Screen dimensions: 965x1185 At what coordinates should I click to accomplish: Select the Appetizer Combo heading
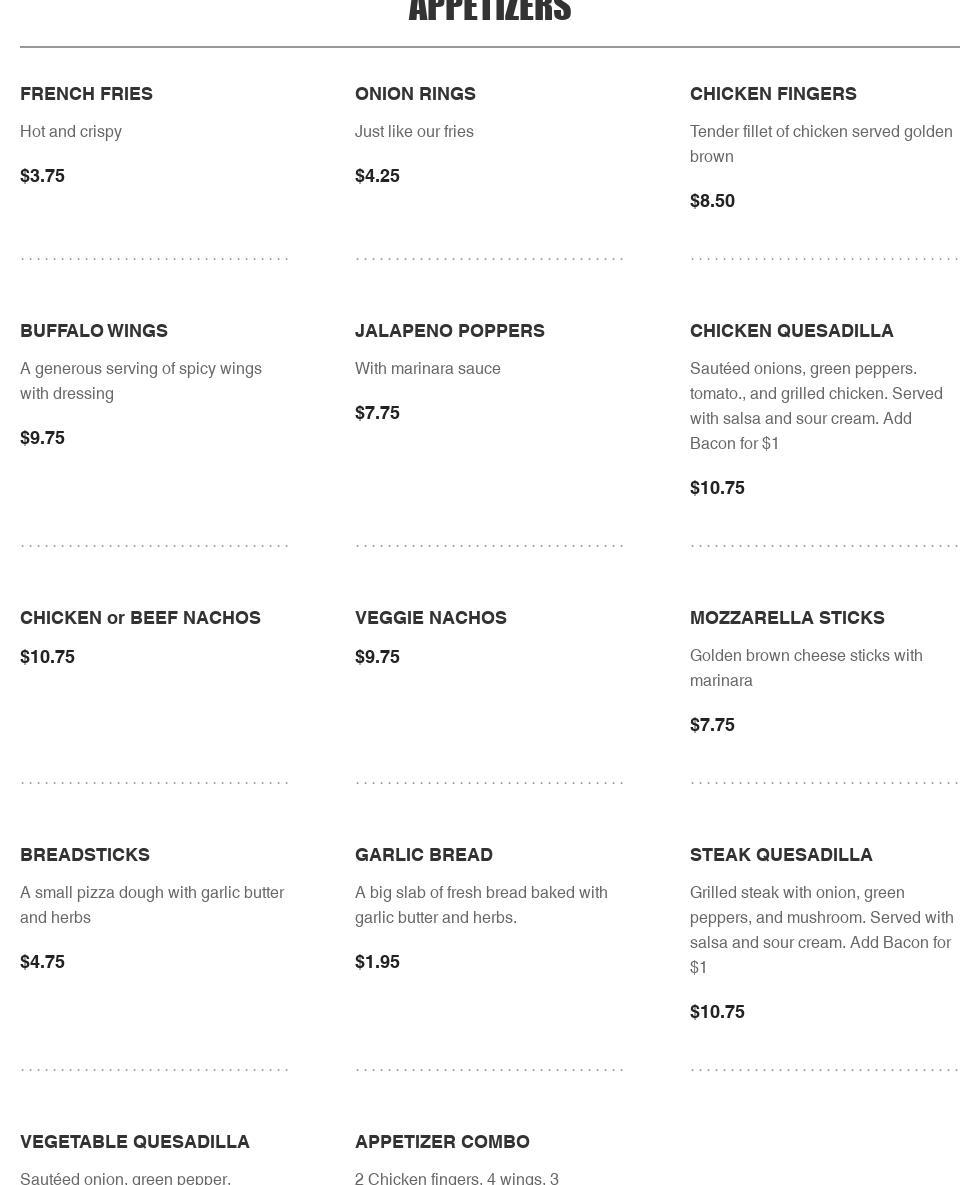tap(442, 1142)
